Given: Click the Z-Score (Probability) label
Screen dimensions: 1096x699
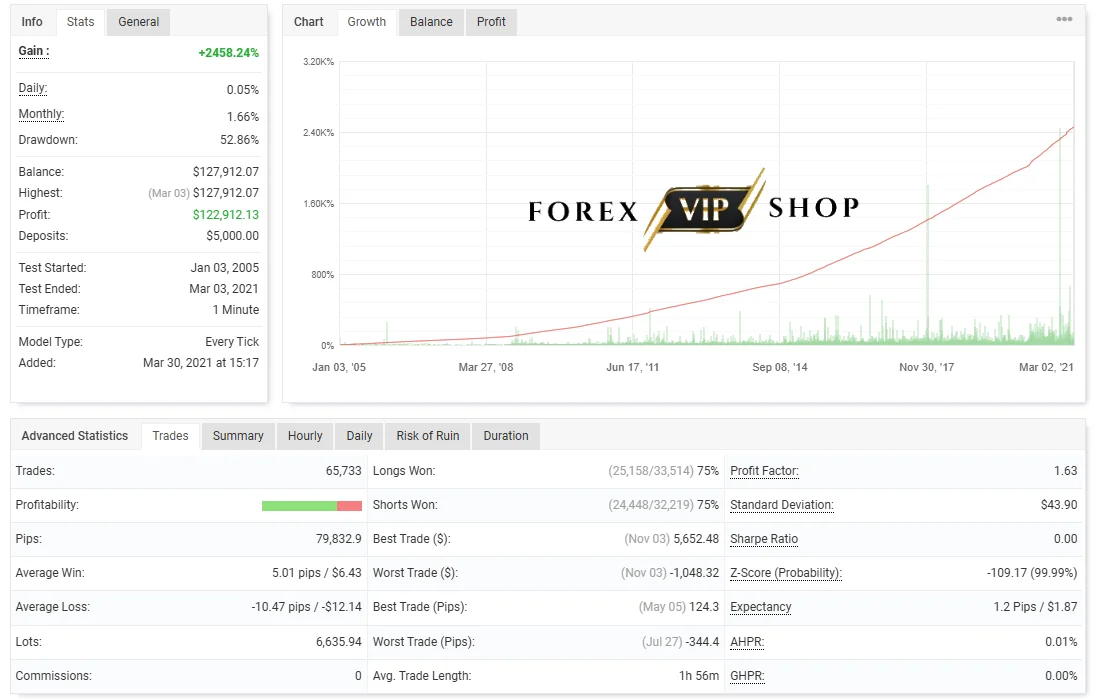Looking at the screenshot, I should tap(786, 573).
